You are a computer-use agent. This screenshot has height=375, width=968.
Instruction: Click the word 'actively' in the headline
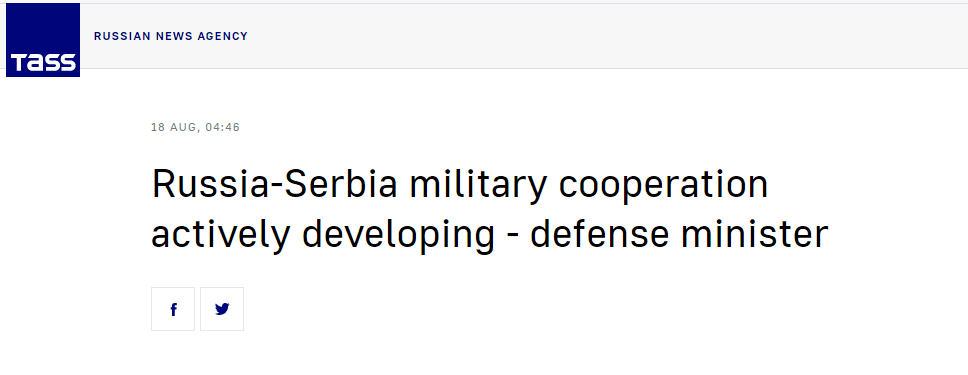click(x=220, y=235)
